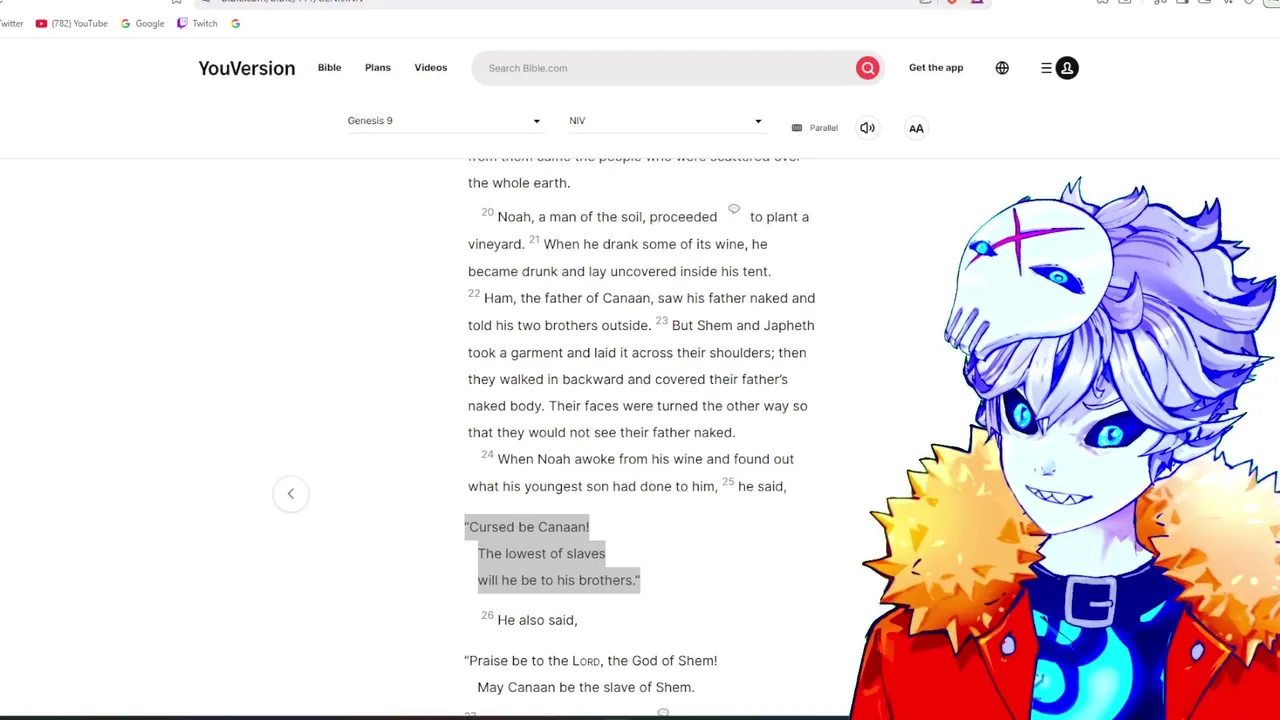Select verse 23 'But Shem and Japheth'
Screen dimensions: 1280x720
click(743, 325)
